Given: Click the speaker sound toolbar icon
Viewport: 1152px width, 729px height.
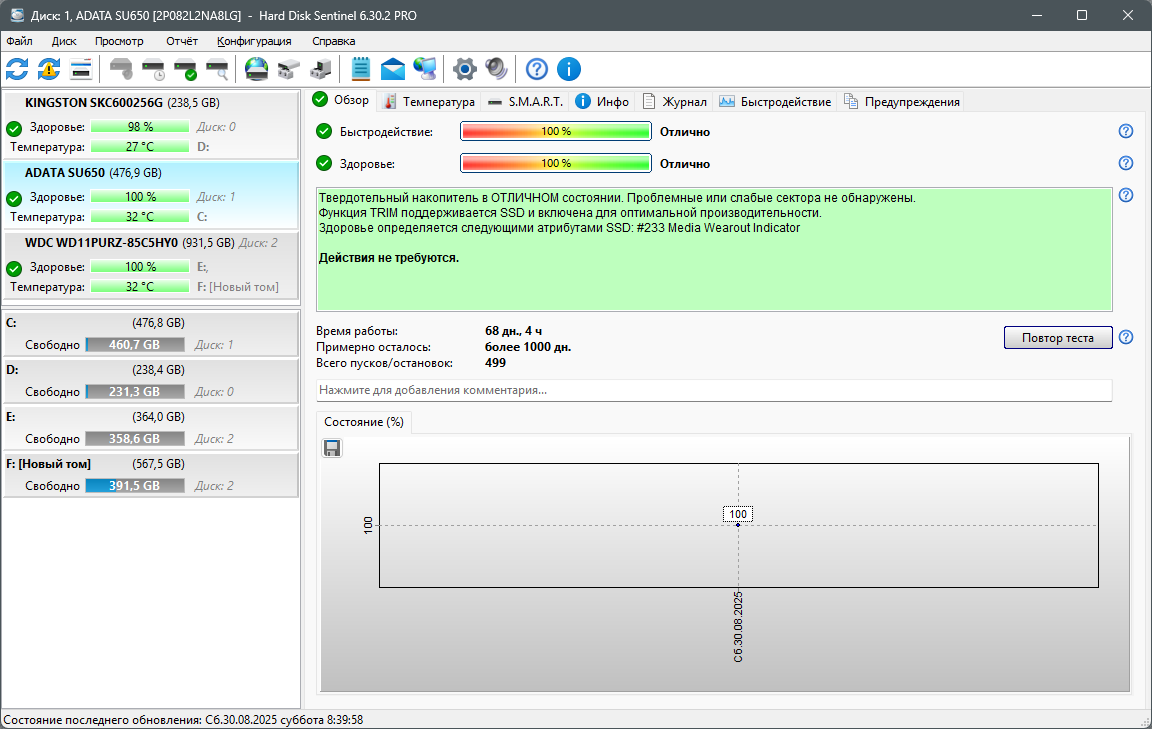Looking at the screenshot, I should pos(497,69).
